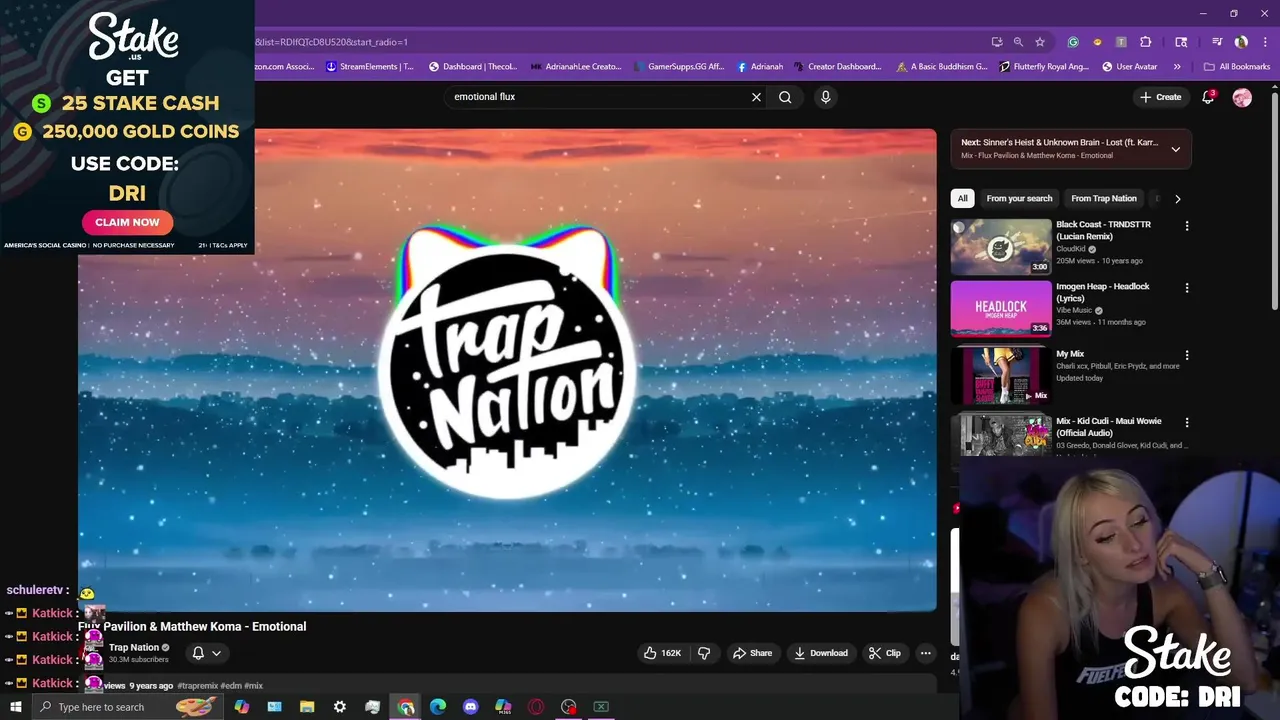The image size is (1280, 720).
Task: Open the Grammarly extension icon
Action: point(1073,42)
